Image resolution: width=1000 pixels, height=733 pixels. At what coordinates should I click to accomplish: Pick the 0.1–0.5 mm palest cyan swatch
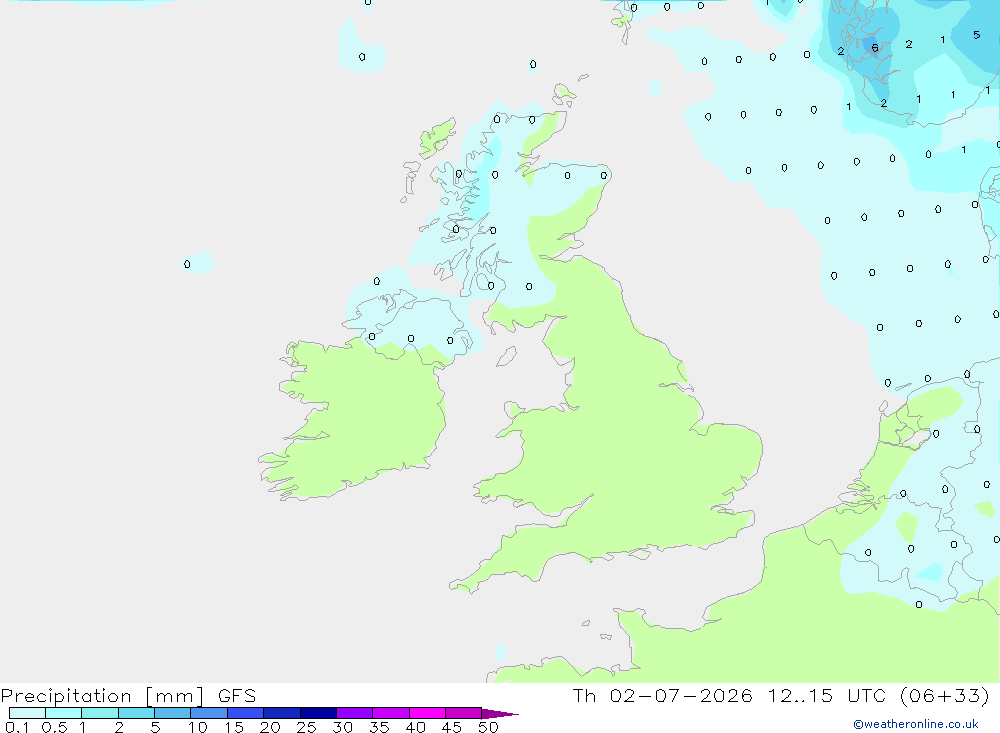click(x=27, y=713)
